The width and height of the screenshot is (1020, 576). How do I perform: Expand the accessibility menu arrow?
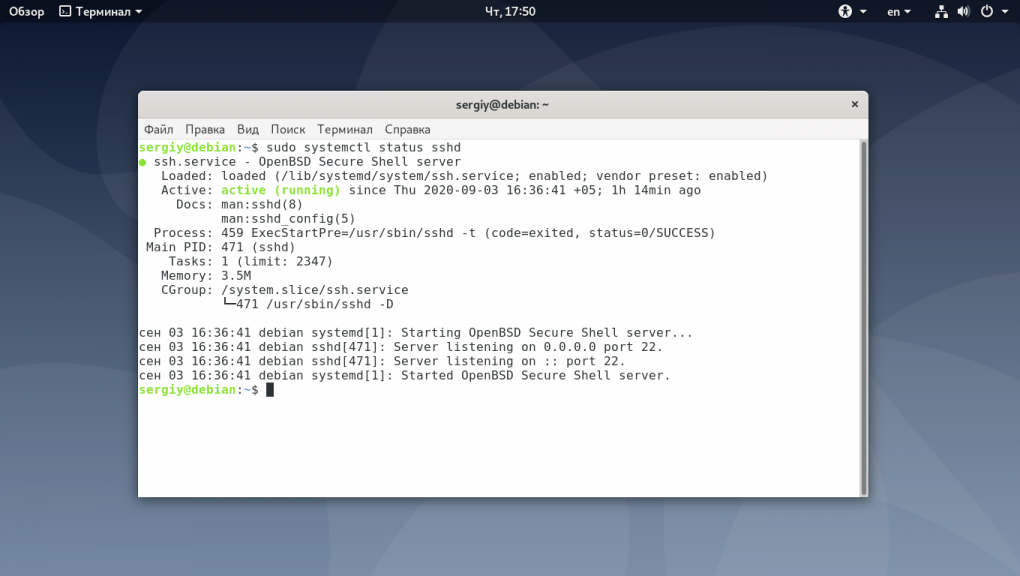point(863,12)
